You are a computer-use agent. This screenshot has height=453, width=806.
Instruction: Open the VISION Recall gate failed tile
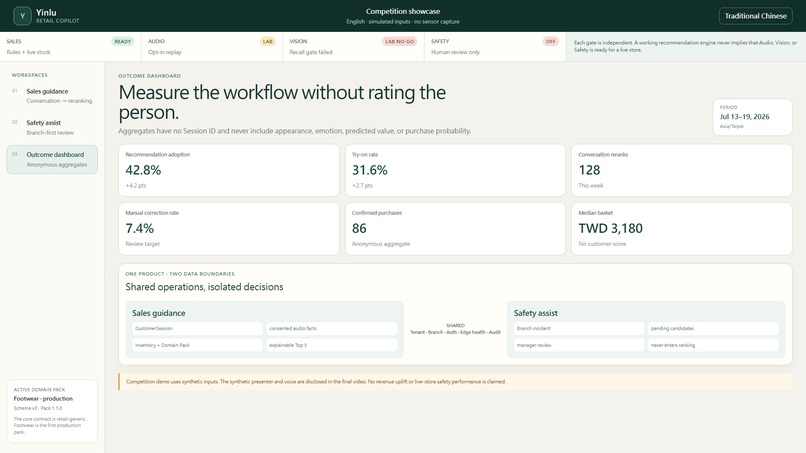pos(353,46)
